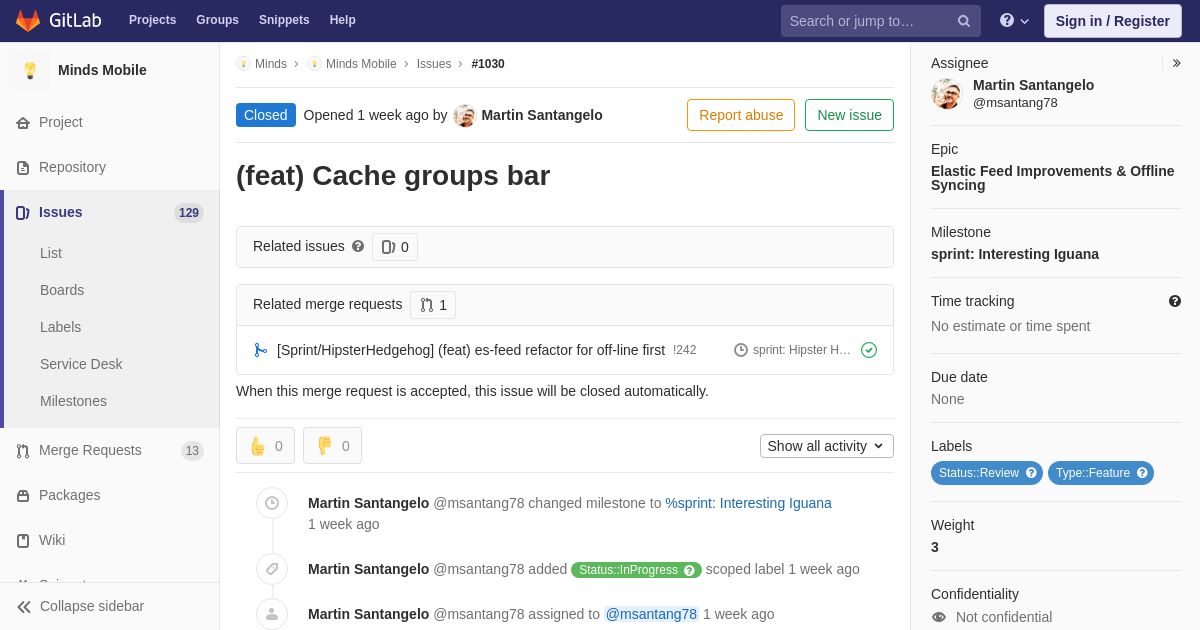Click the Status::Review label
1200x630 pixels.
(x=987, y=473)
